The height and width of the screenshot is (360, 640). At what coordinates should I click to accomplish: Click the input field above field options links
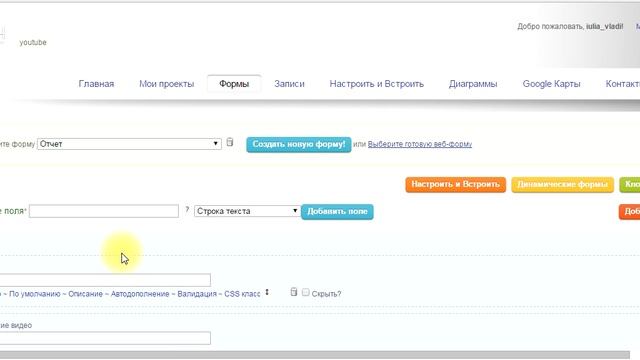tap(105, 280)
